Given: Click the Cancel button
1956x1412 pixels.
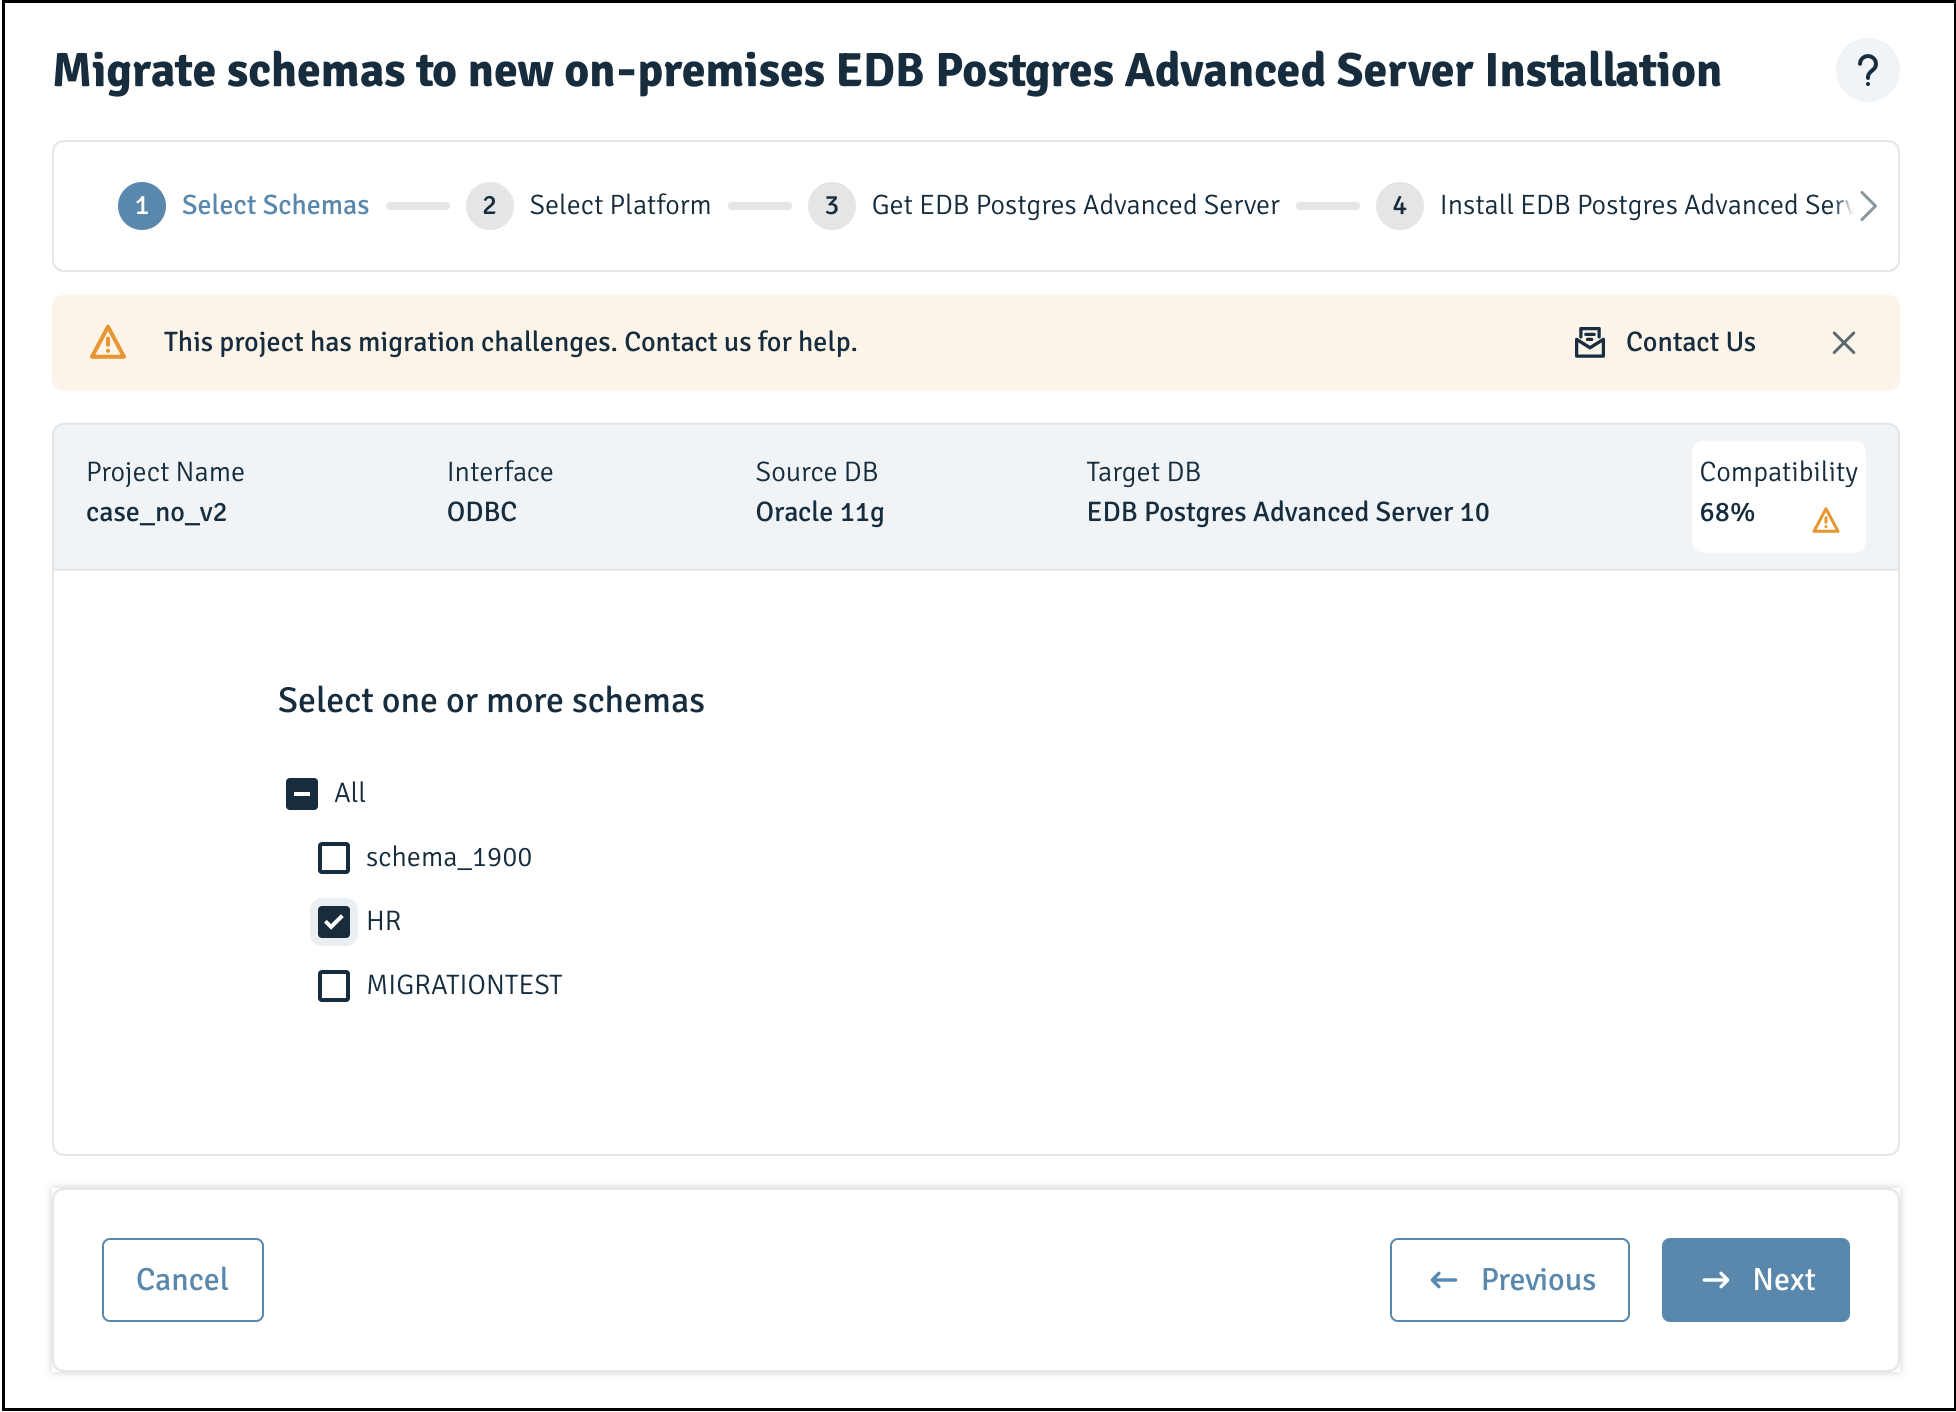Looking at the screenshot, I should pos(183,1280).
